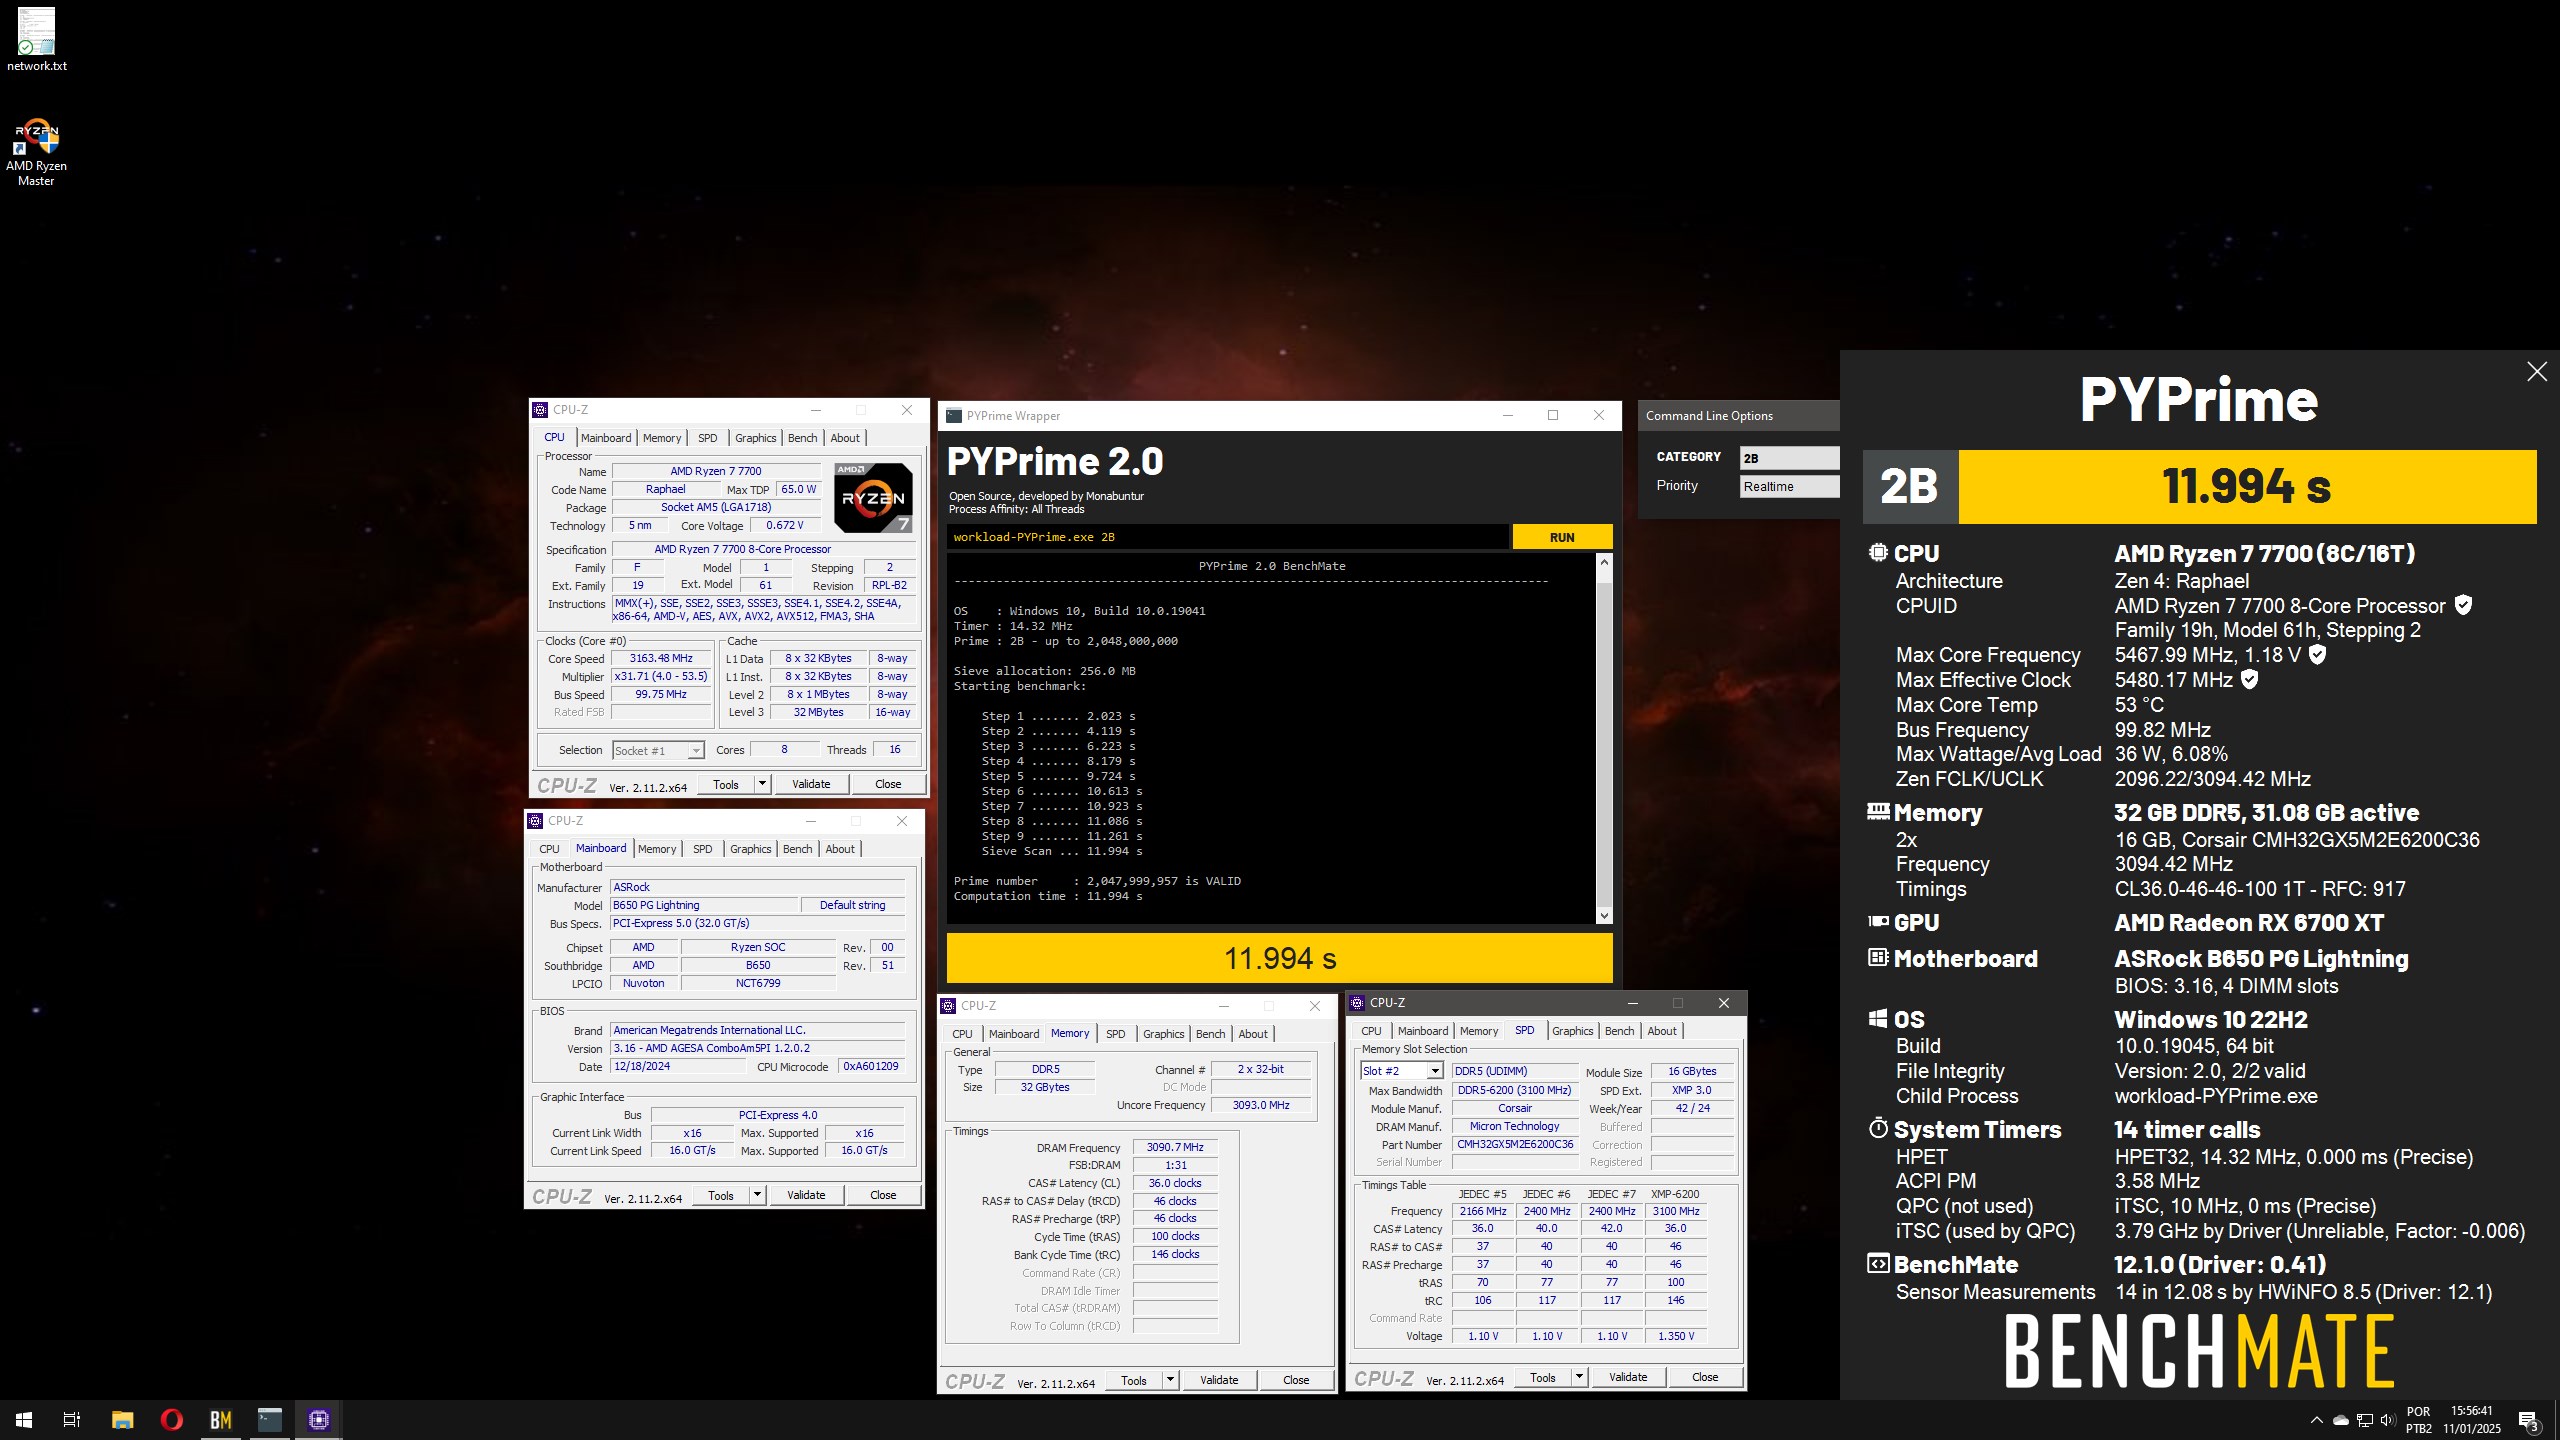2560x1440 pixels.
Task: Close the BenchMate result panel
Action: (x=2537, y=372)
